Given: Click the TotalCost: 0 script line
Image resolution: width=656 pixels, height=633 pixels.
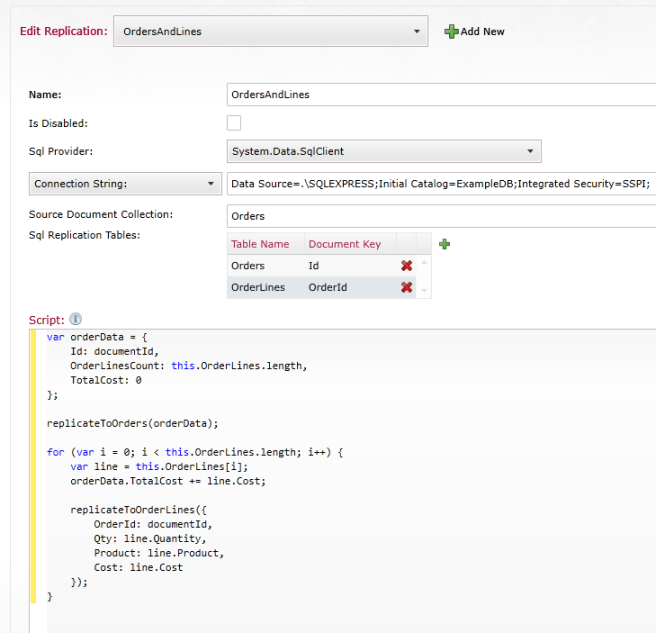Looking at the screenshot, I should [x=106, y=380].
